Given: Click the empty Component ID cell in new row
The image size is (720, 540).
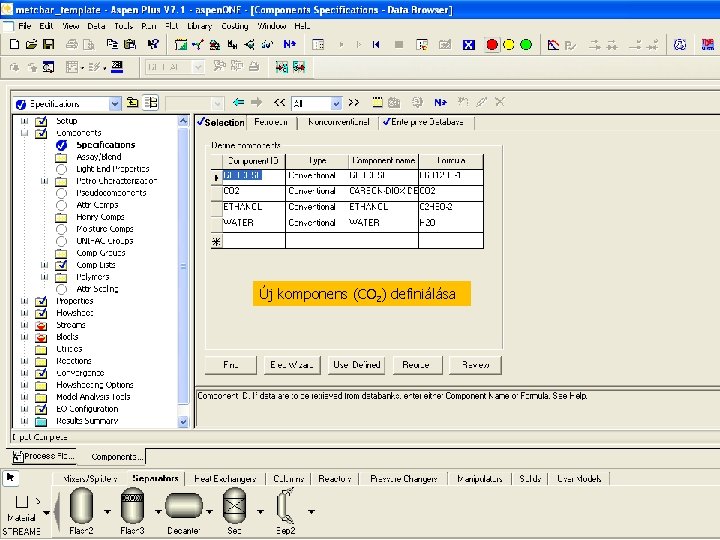Looking at the screenshot, I should [x=253, y=241].
